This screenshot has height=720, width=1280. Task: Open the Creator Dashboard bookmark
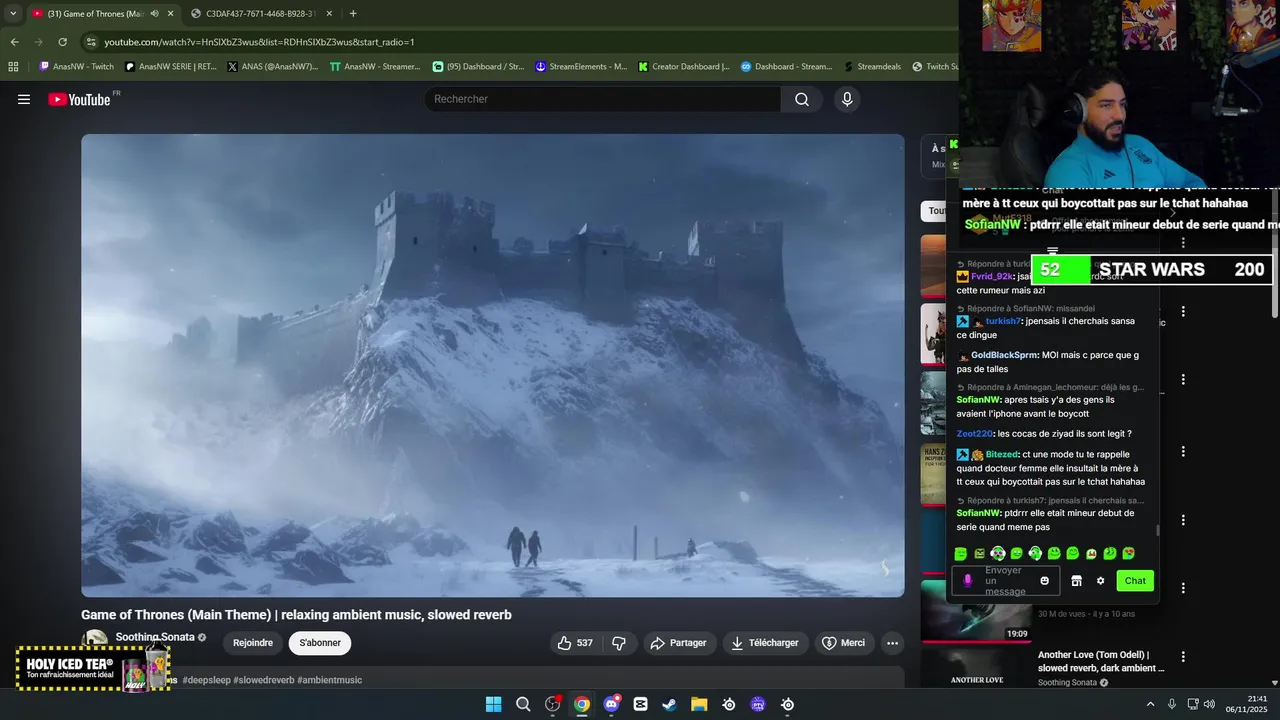(684, 67)
